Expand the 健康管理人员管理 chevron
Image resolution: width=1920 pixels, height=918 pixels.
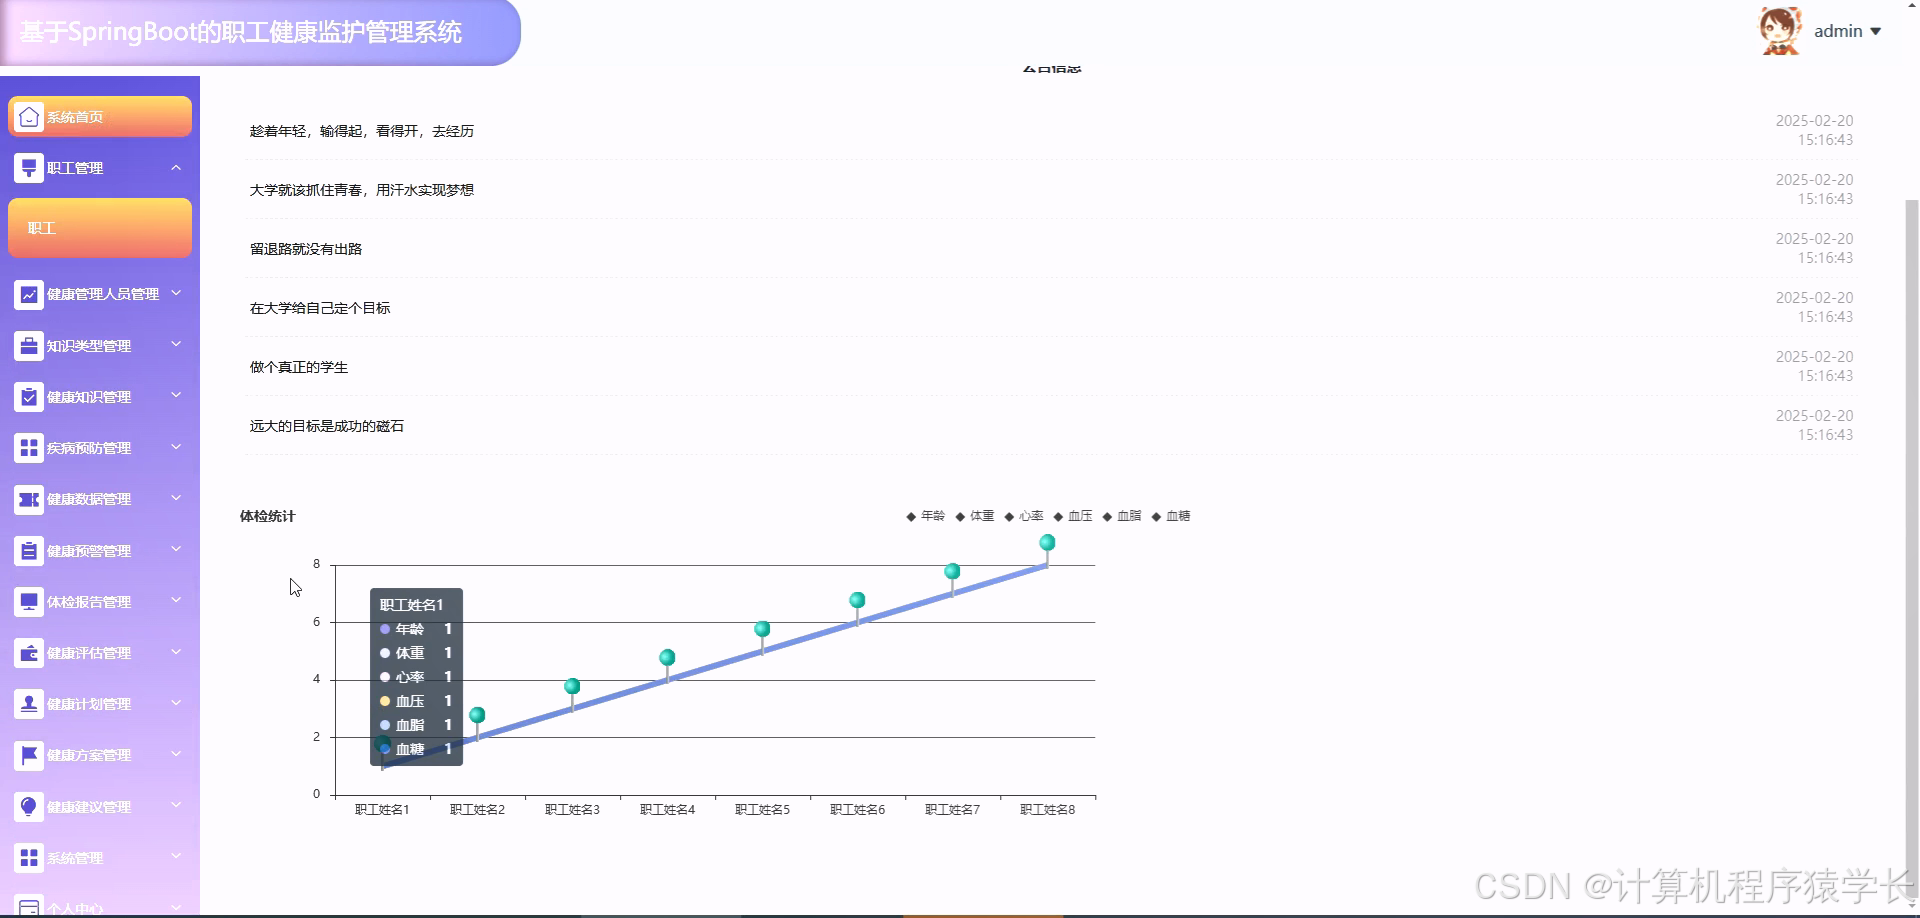176,293
